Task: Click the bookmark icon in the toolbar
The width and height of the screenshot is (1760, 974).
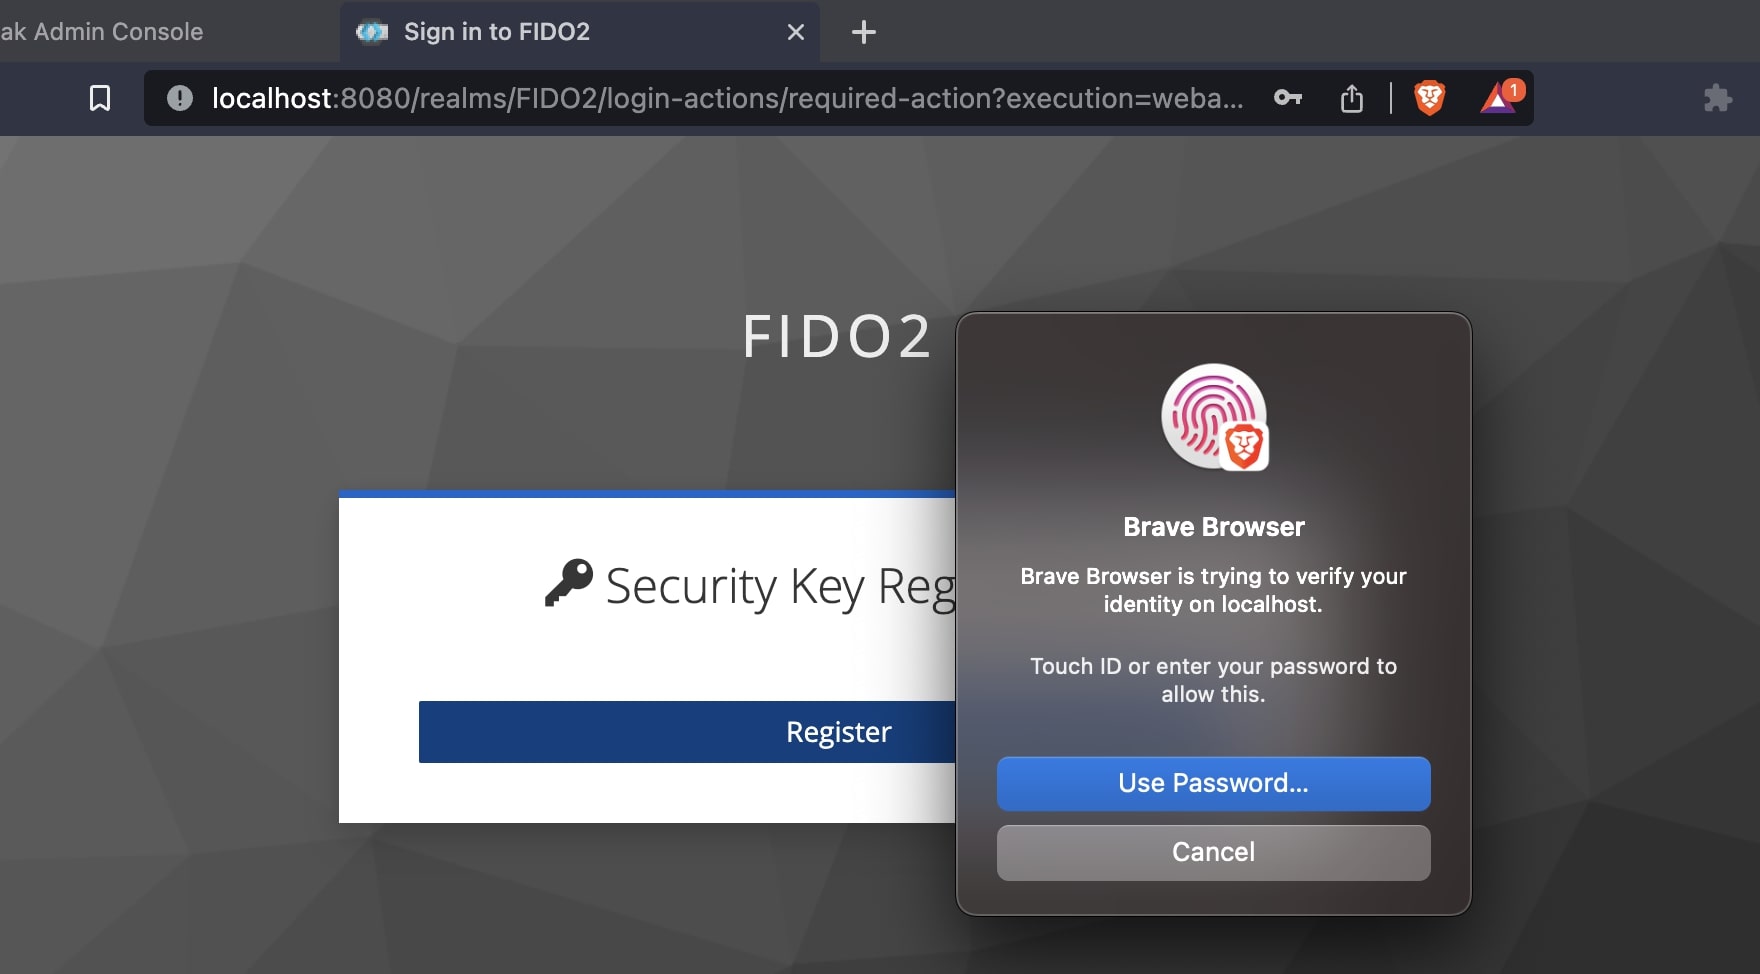Action: point(100,98)
